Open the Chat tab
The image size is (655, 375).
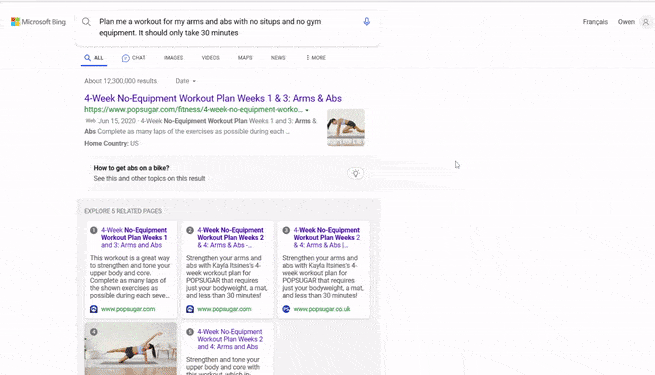[134, 58]
